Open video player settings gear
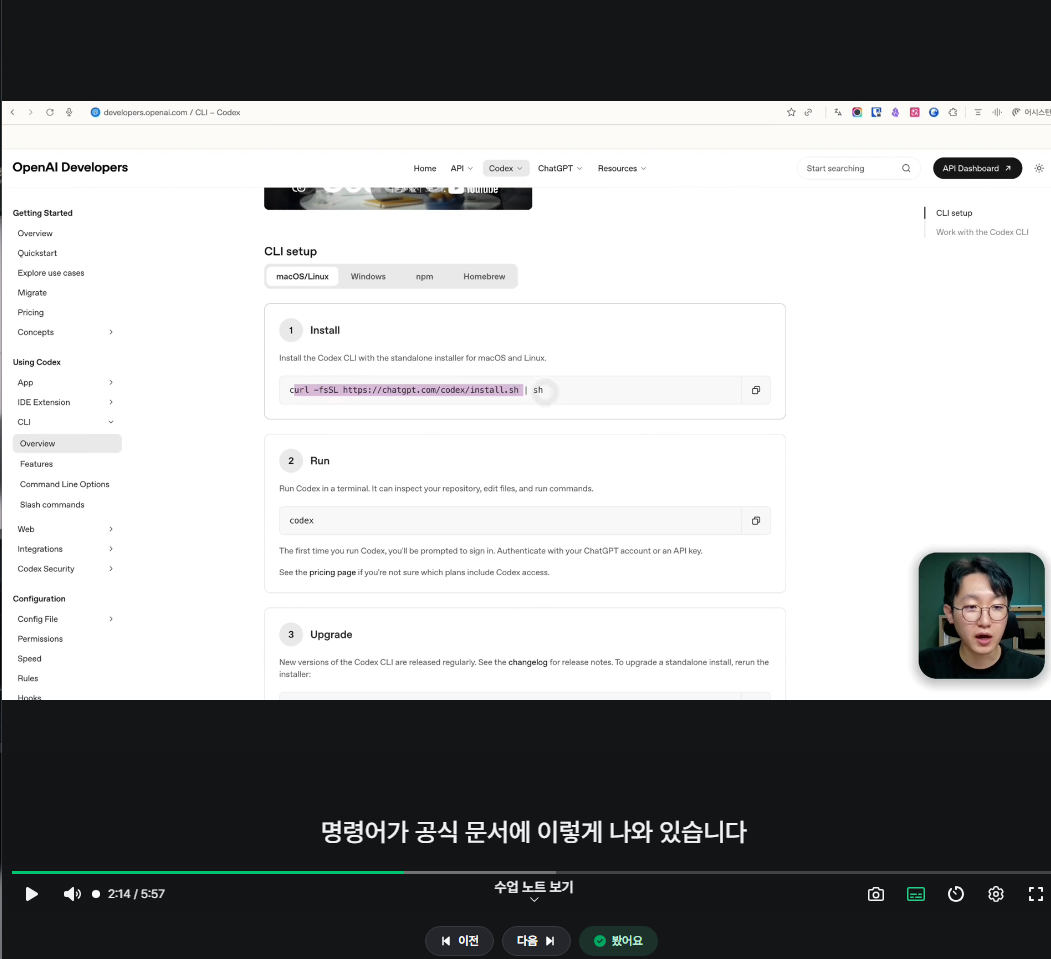 pos(996,894)
